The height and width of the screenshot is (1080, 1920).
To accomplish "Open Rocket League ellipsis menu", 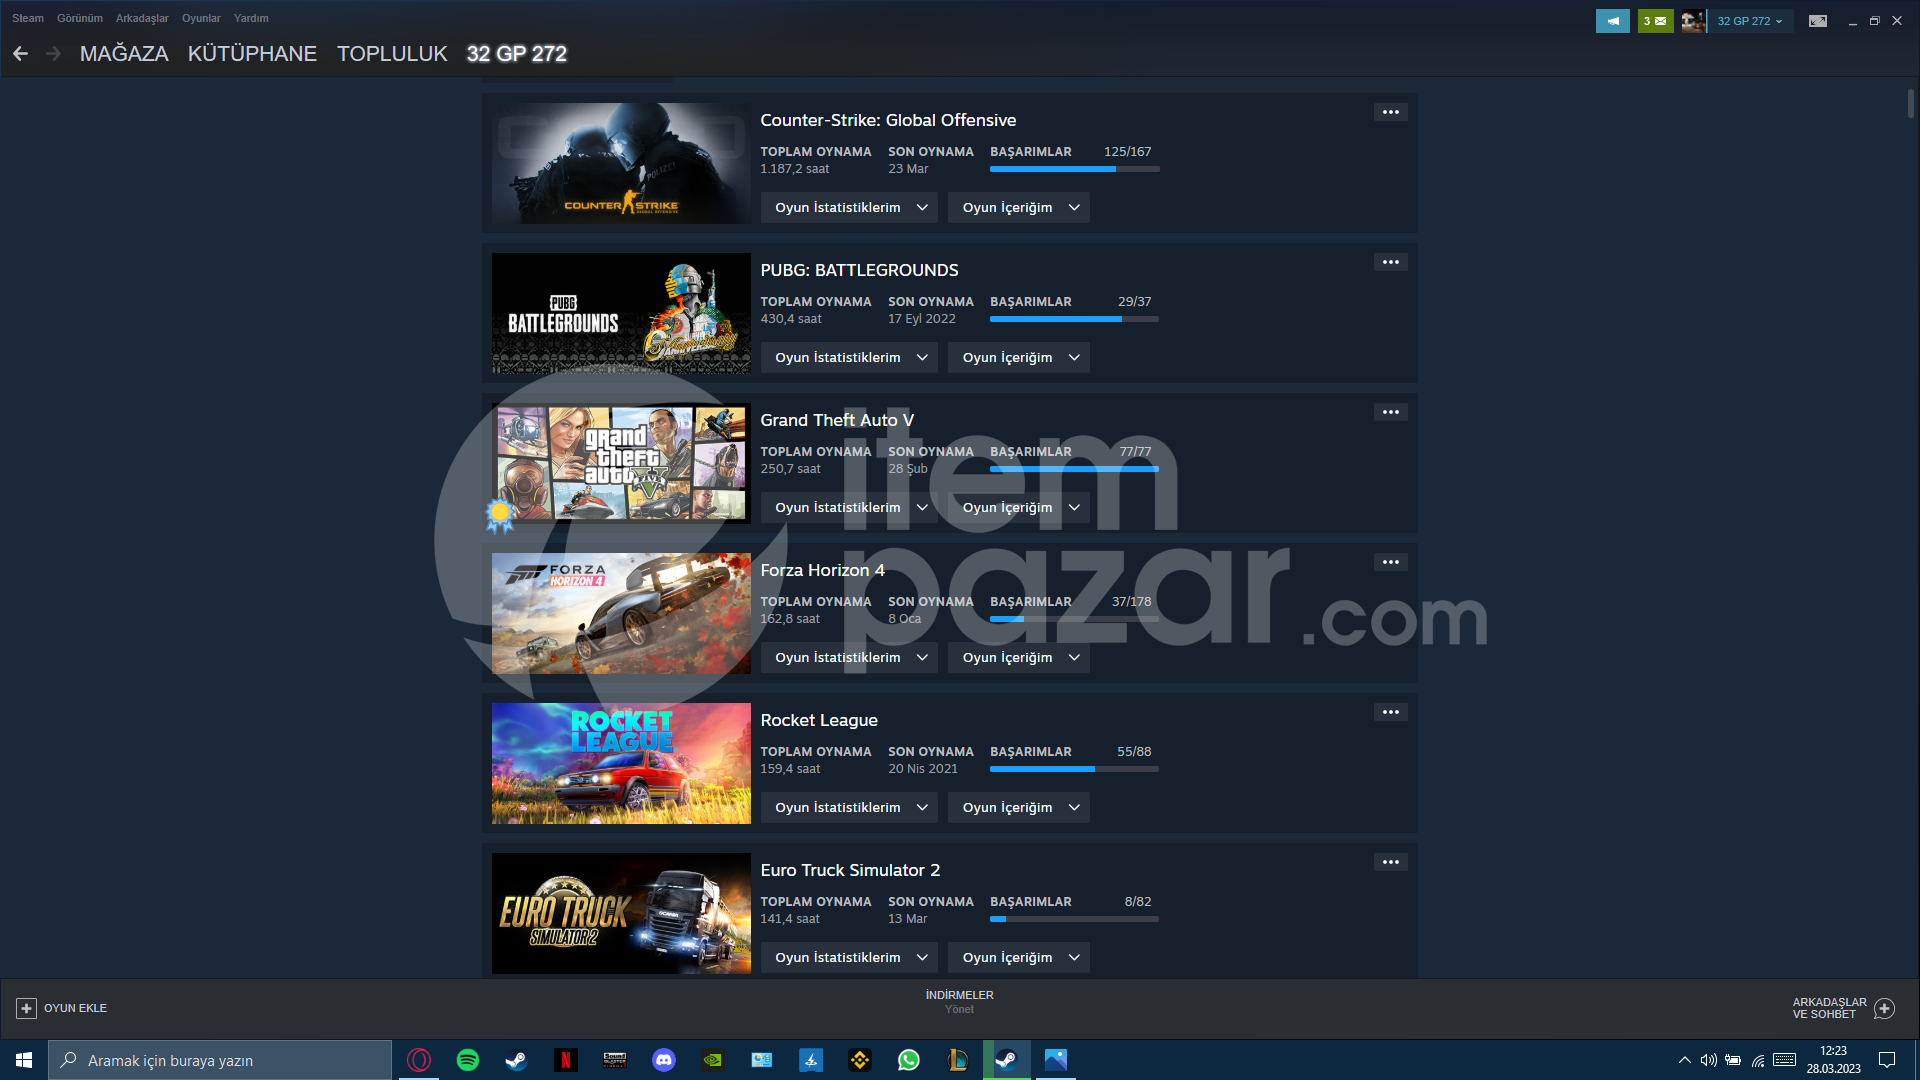I will (x=1391, y=712).
